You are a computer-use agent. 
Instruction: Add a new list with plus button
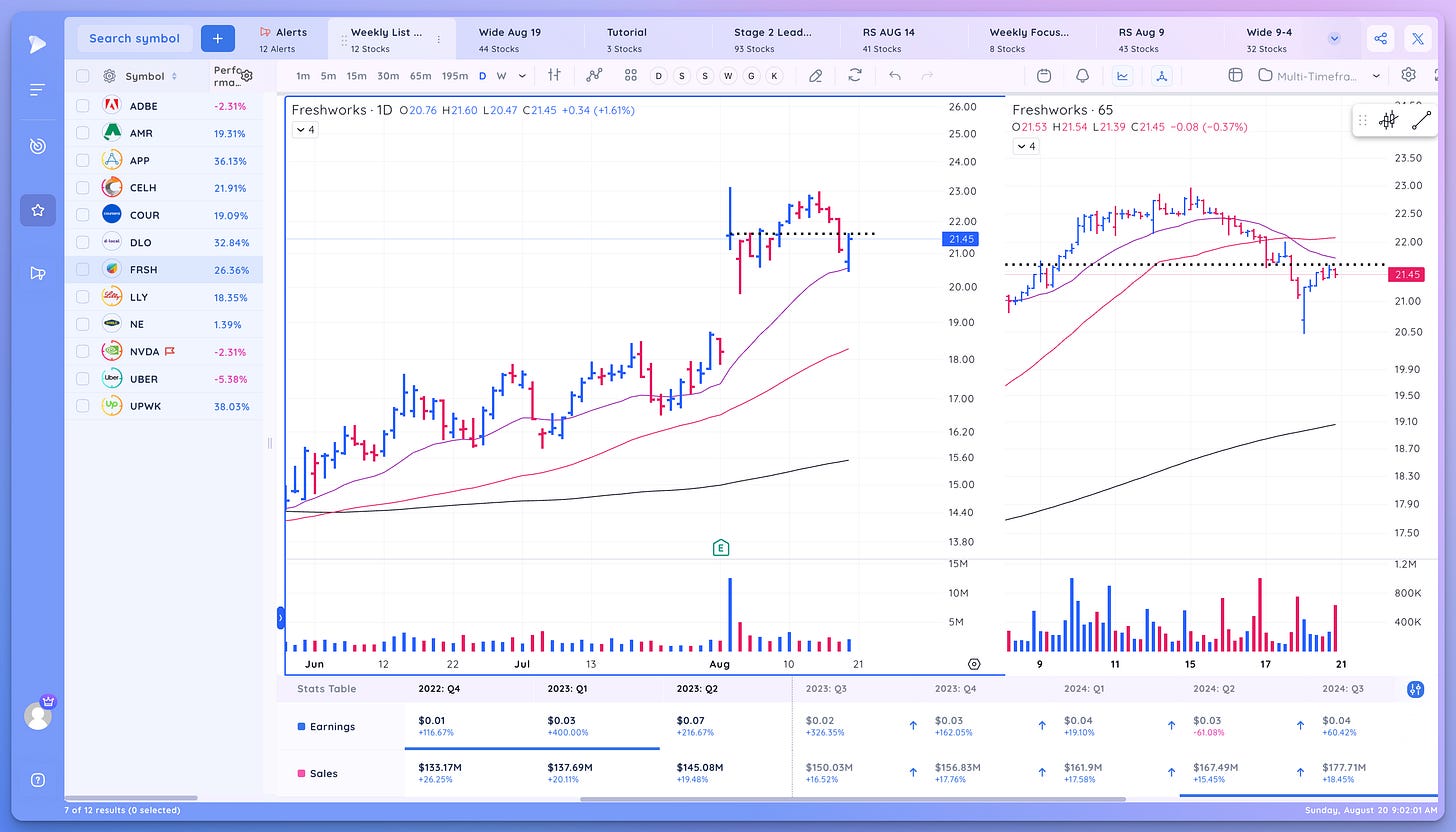(x=218, y=39)
